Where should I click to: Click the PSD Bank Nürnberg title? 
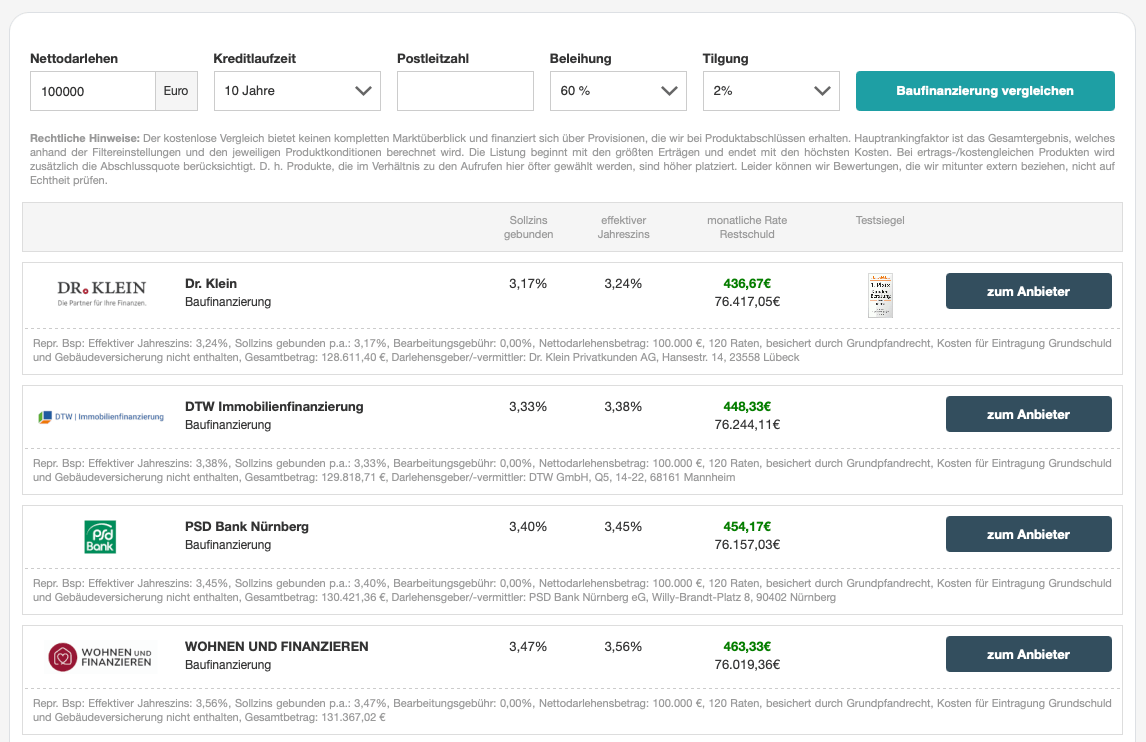pos(247,527)
